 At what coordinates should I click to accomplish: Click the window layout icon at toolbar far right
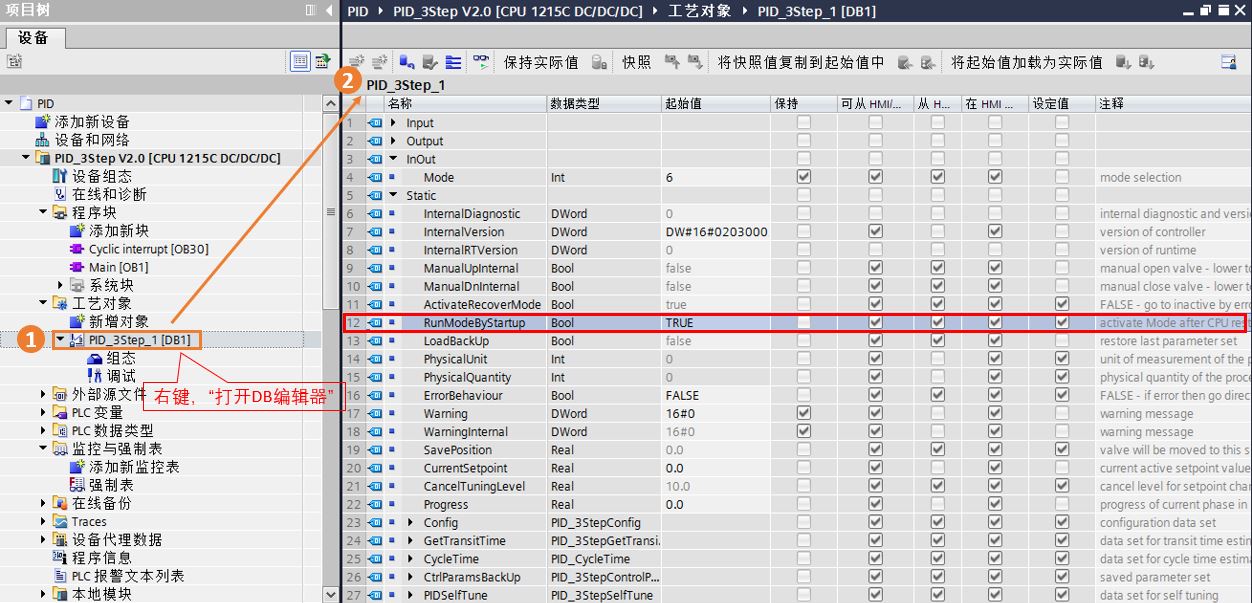pos(1229,62)
